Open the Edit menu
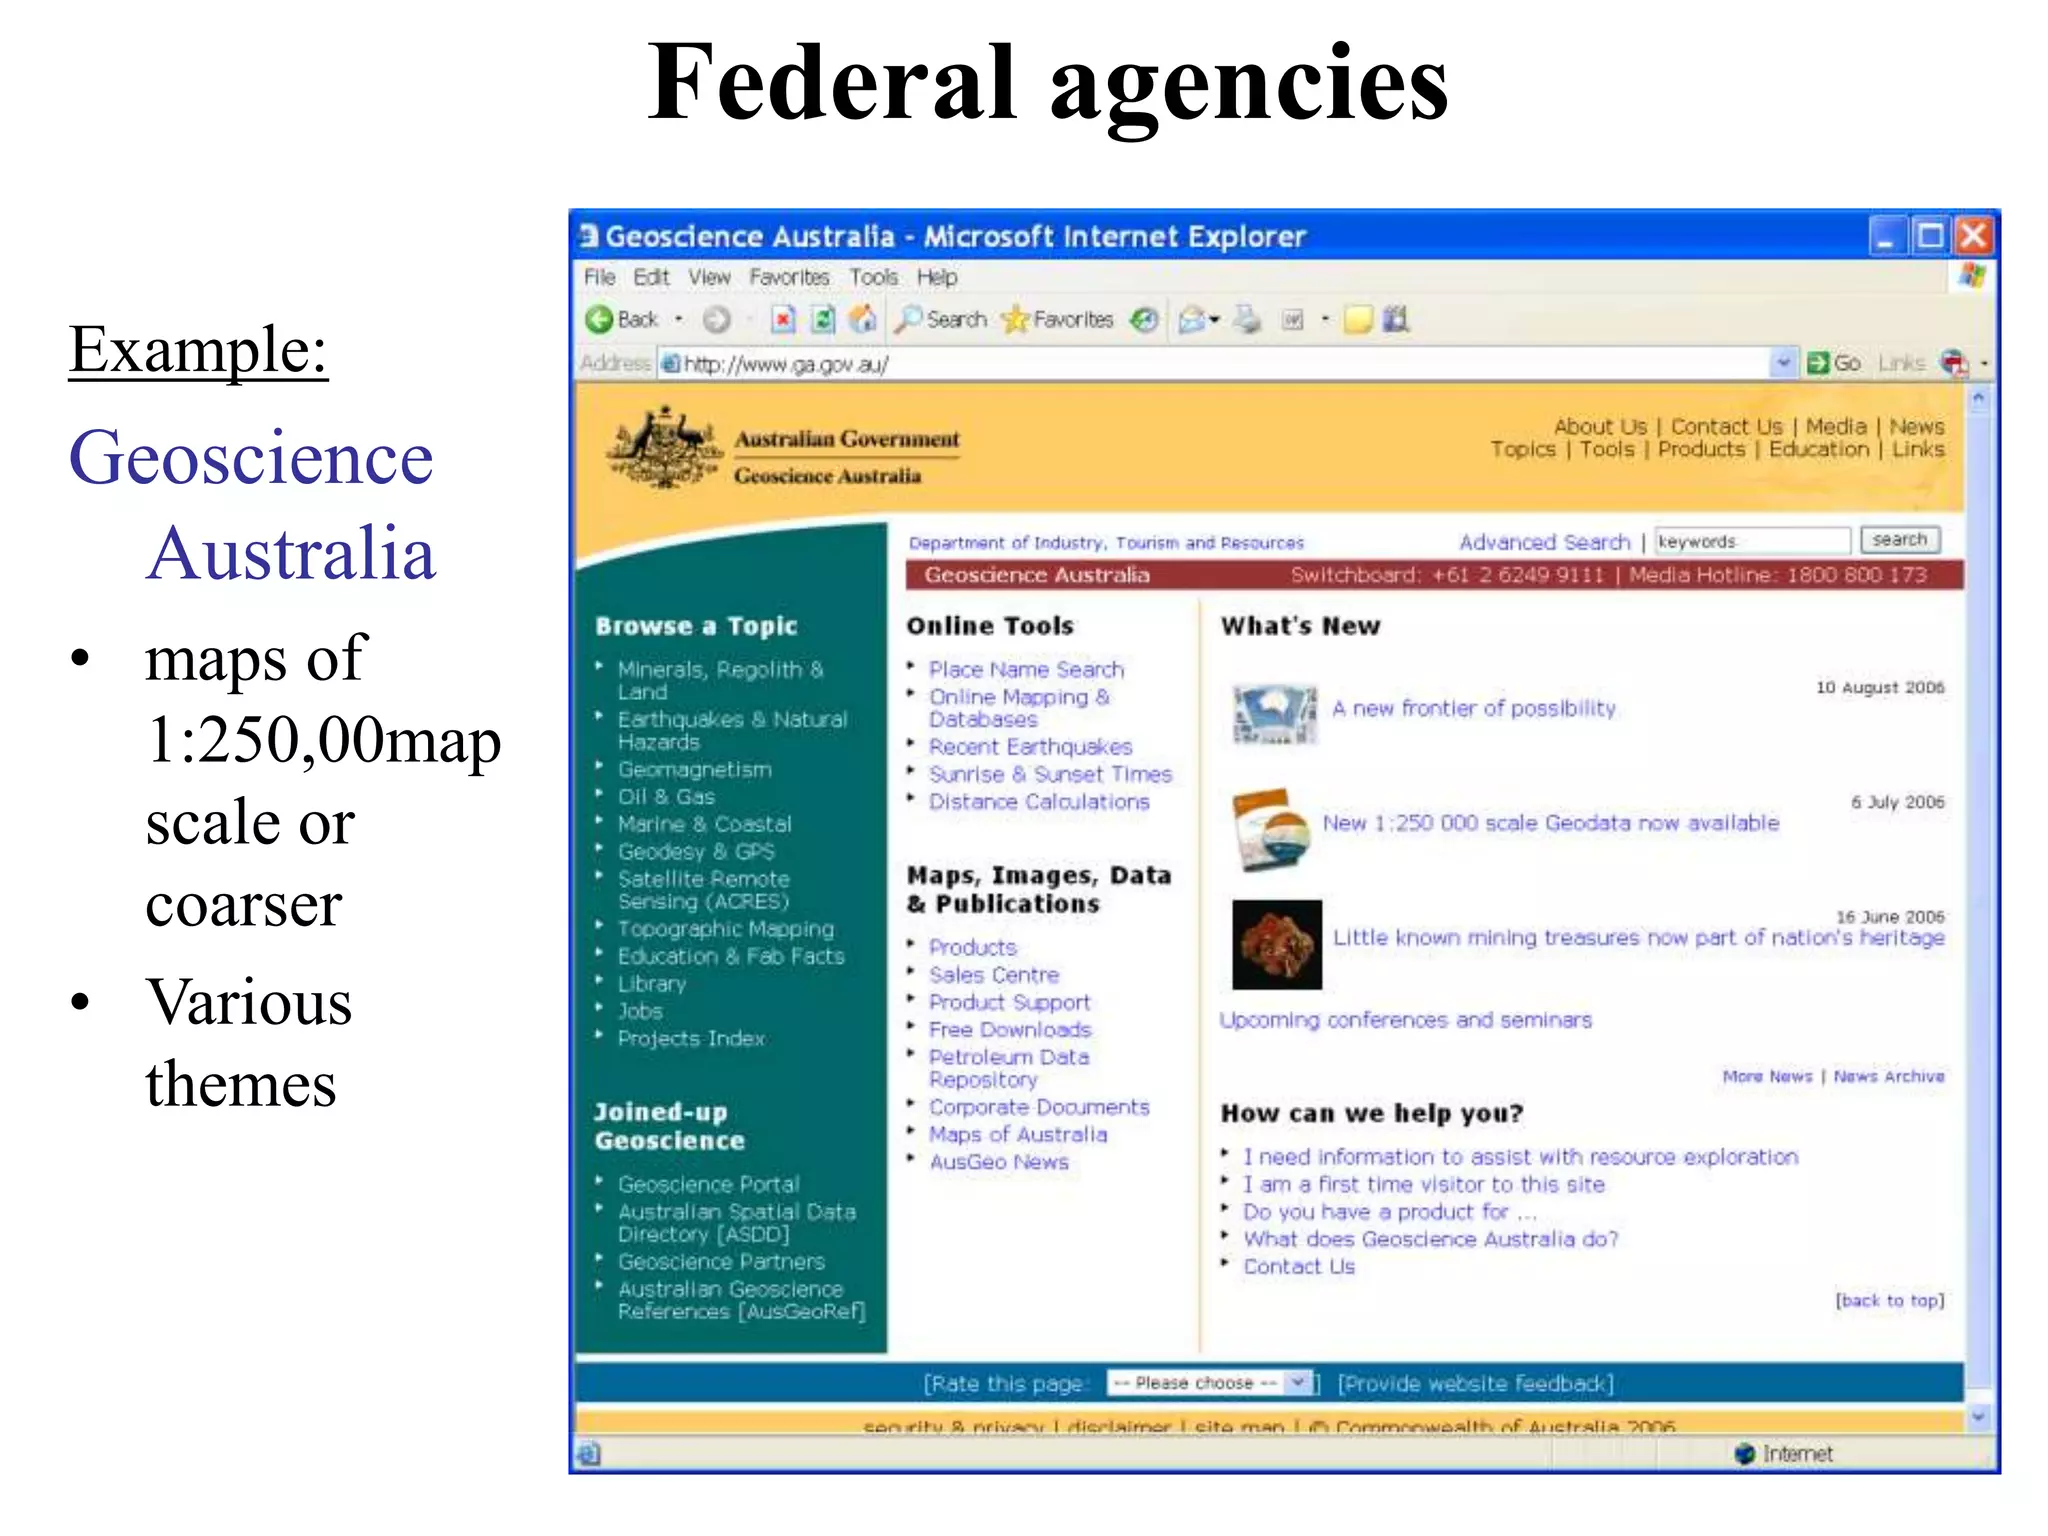Image resolution: width=2048 pixels, height=1536 pixels. pos(651,277)
